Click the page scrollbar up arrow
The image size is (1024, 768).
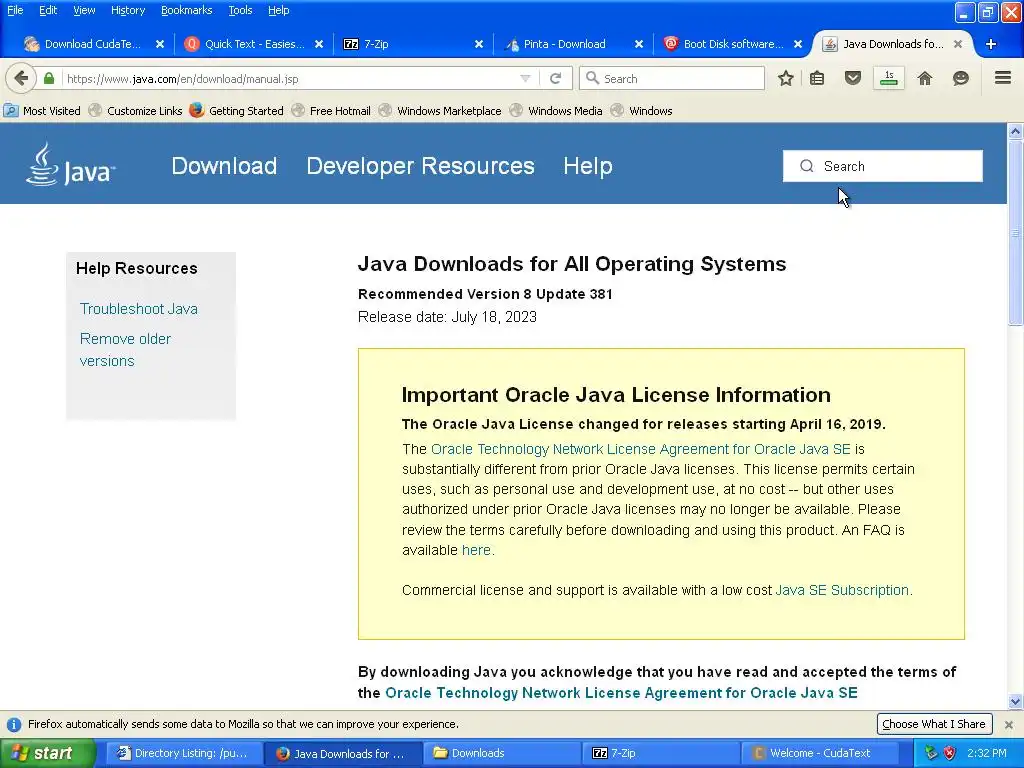click(x=1015, y=131)
